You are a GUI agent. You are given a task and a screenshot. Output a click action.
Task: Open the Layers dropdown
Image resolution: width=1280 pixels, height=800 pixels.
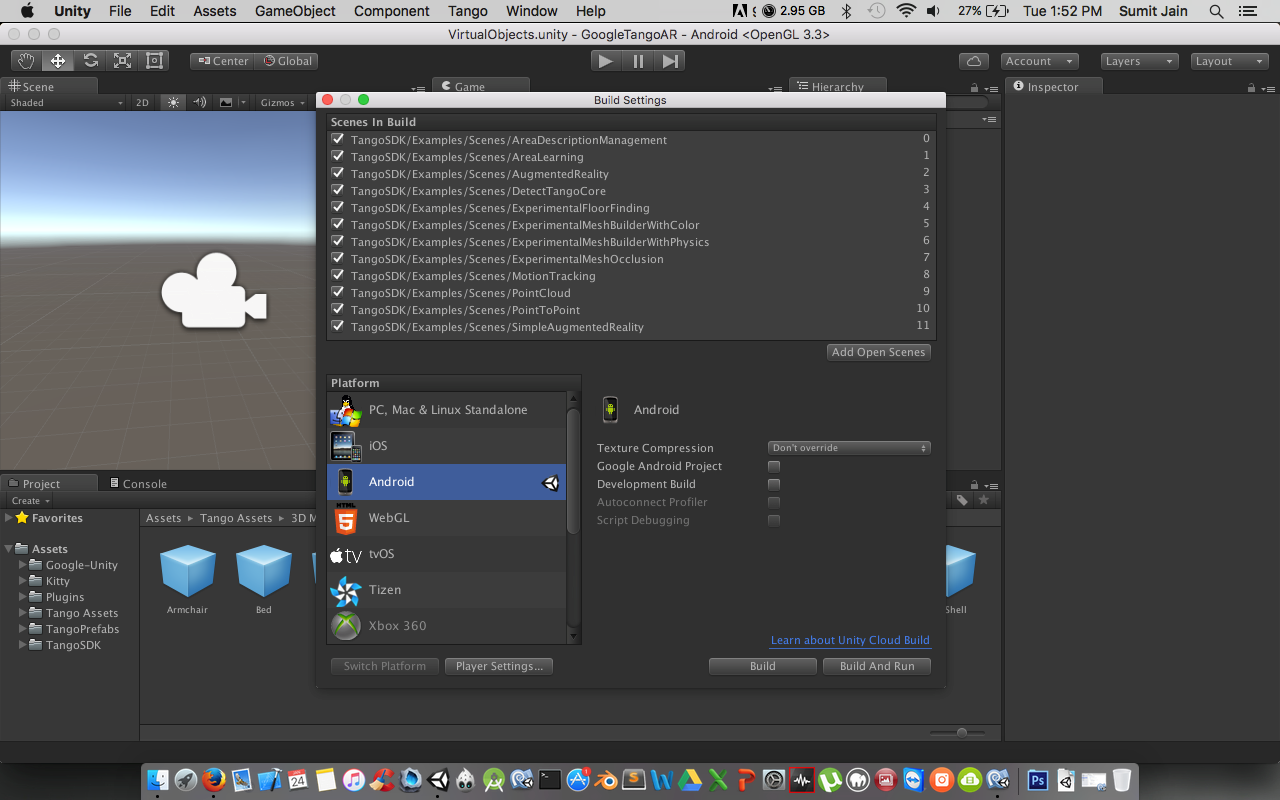click(x=1140, y=61)
